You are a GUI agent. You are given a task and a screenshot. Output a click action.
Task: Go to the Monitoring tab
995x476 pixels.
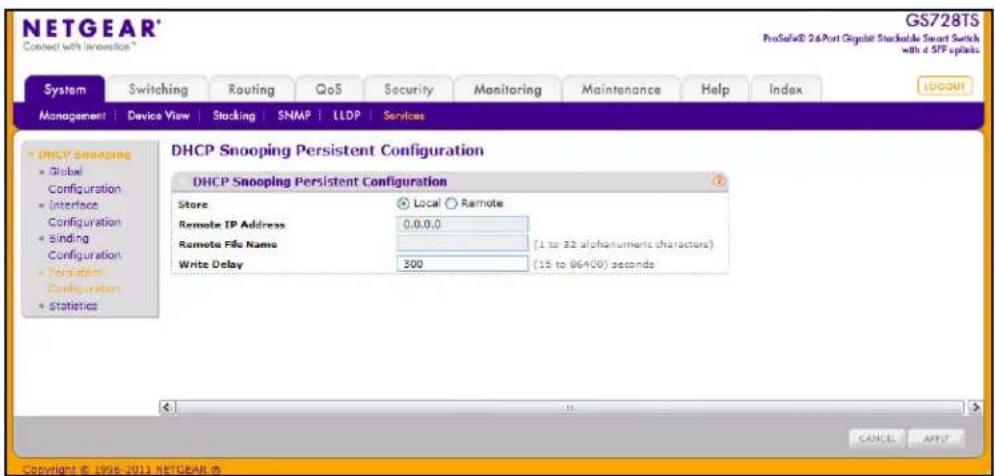508,90
